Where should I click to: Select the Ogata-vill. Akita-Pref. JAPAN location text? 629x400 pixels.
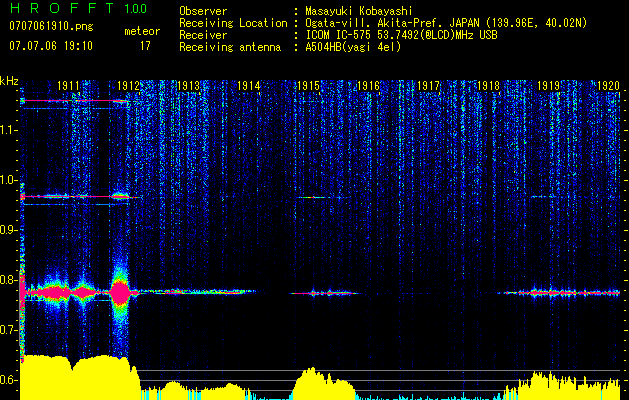(446, 23)
